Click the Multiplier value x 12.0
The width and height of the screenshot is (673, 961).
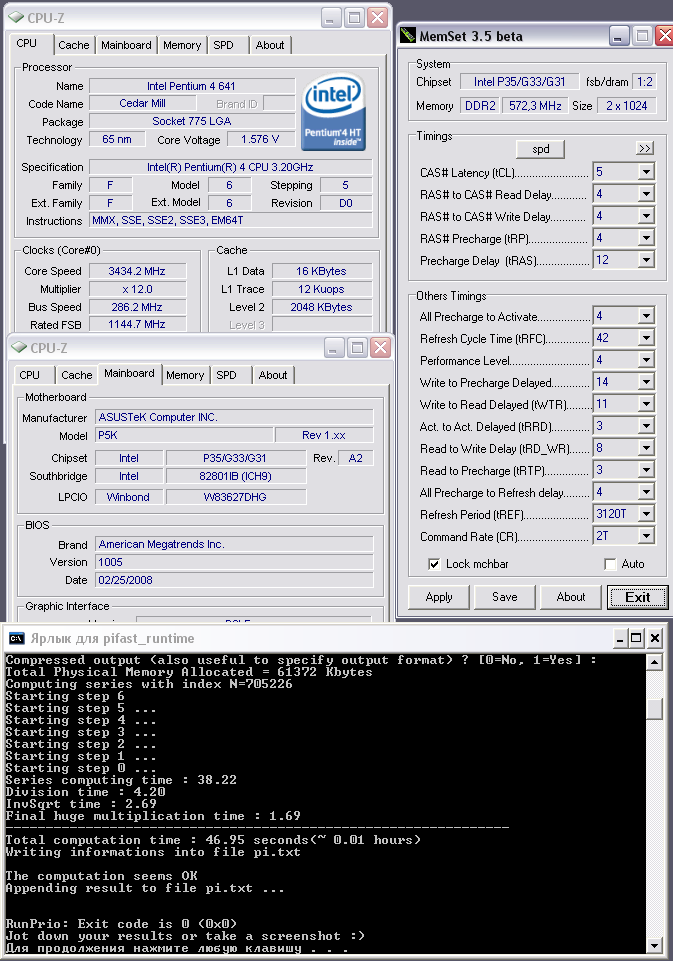(x=137, y=289)
